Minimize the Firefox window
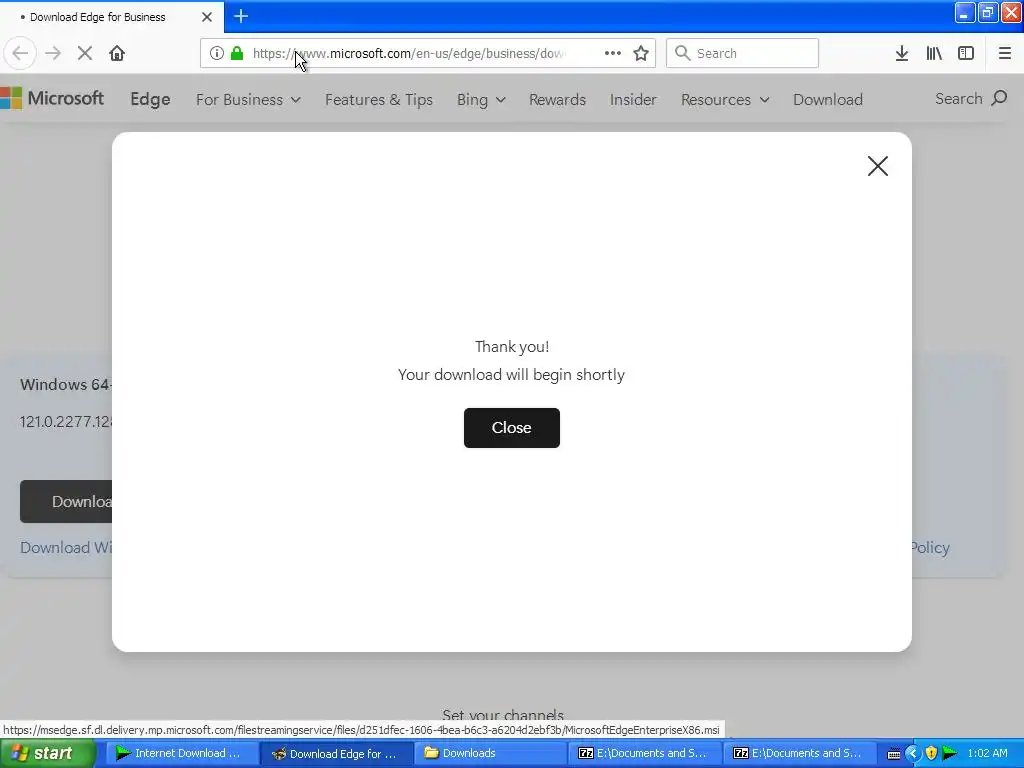Image resolution: width=1024 pixels, height=768 pixels. pyautogui.click(x=965, y=12)
